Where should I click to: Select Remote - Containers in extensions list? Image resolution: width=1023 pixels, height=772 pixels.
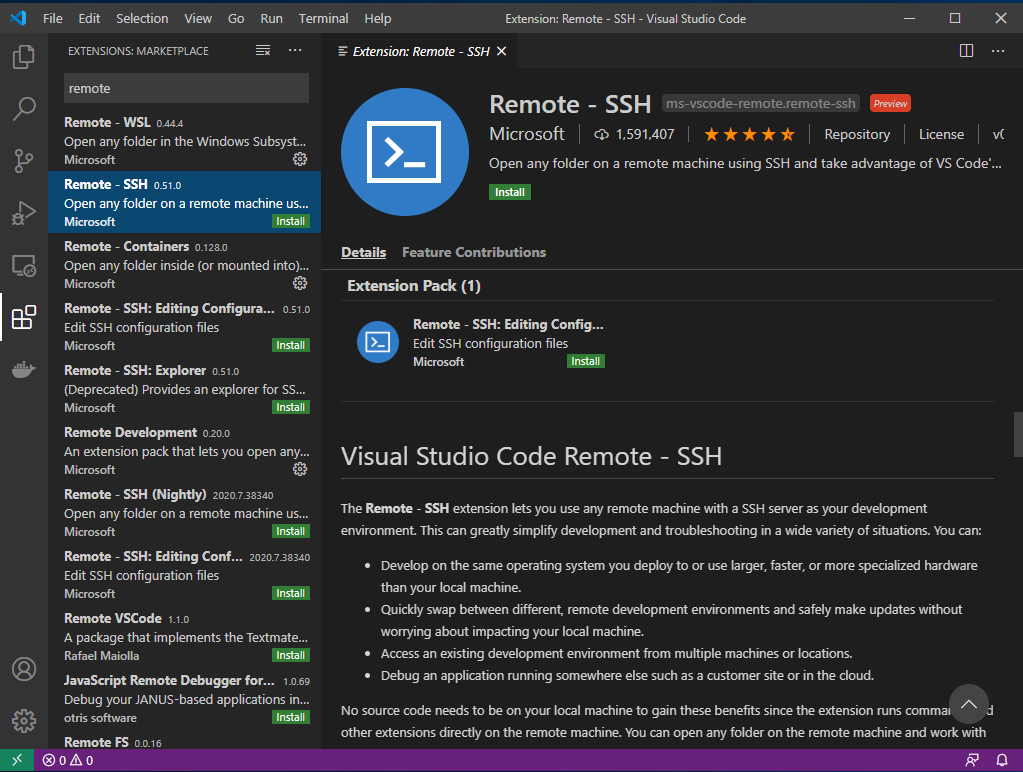coord(185,264)
